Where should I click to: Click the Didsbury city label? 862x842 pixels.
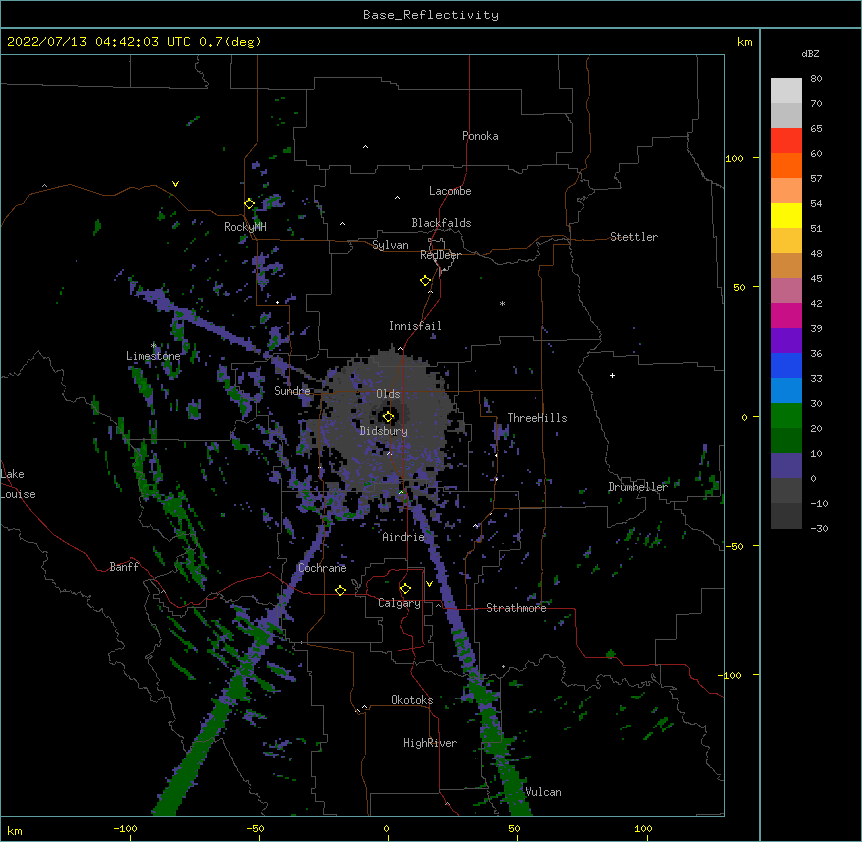click(x=384, y=431)
